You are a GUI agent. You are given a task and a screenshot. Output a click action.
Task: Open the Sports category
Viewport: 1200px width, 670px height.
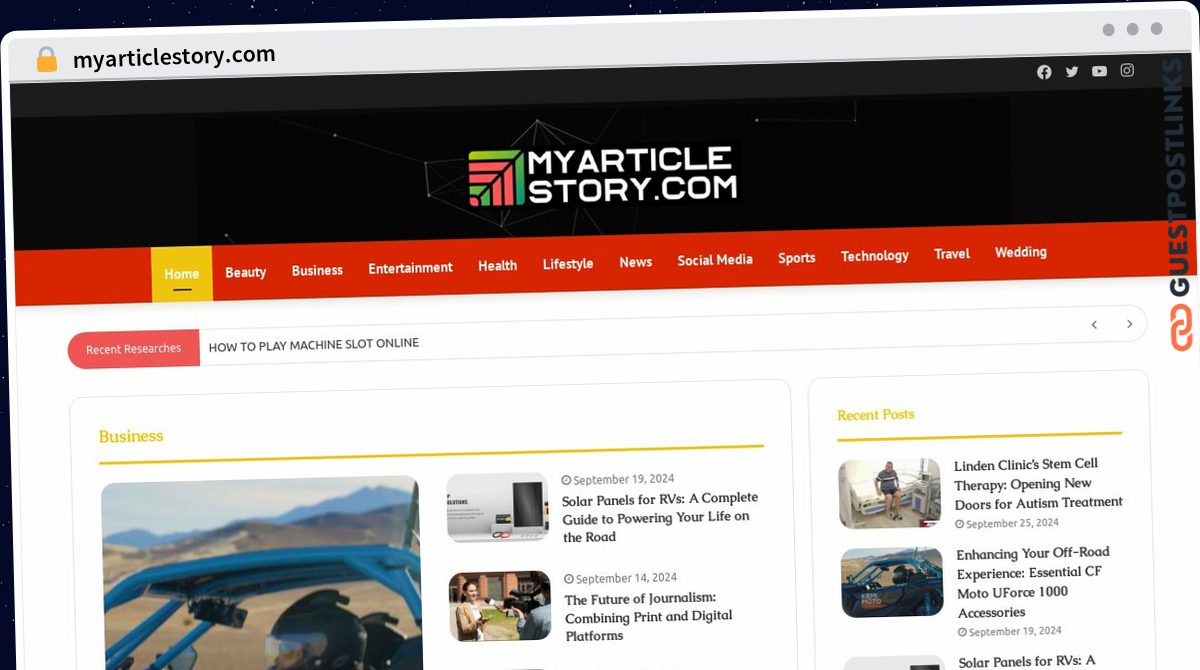pyautogui.click(x=797, y=258)
